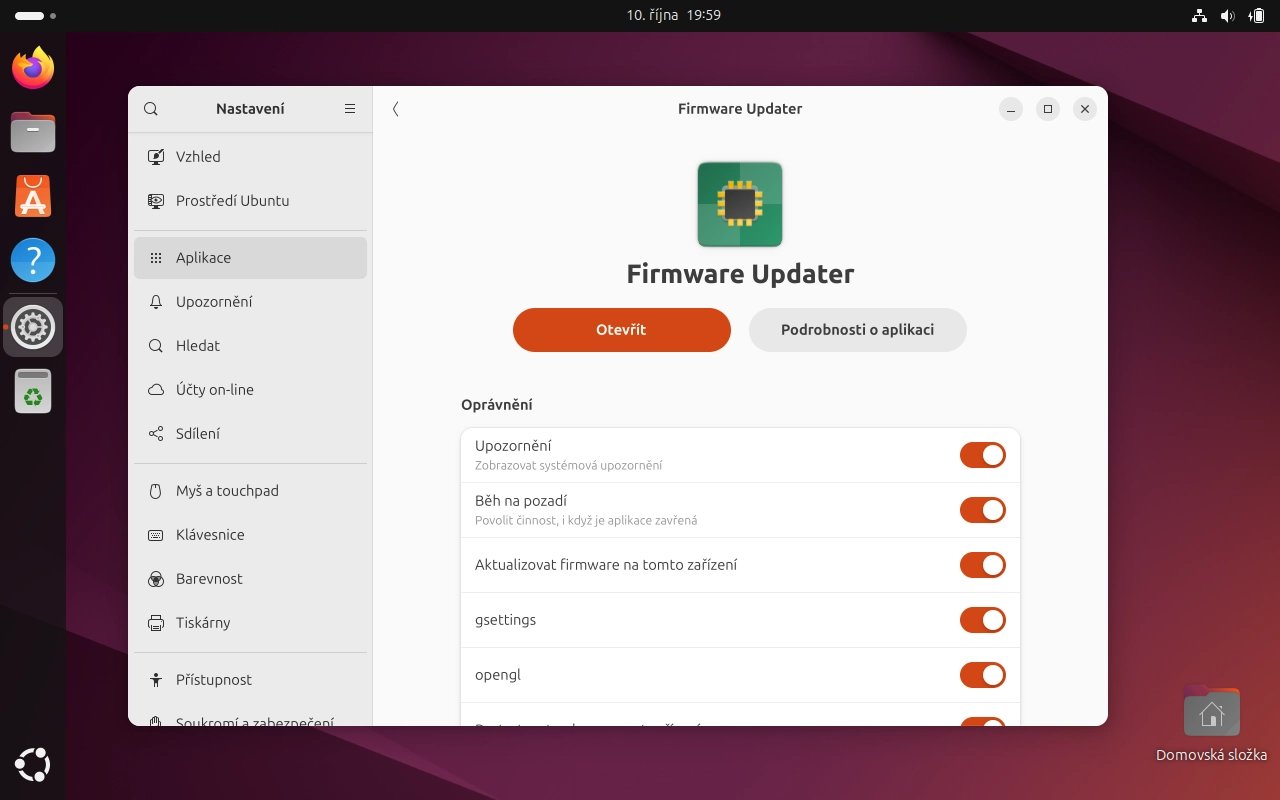Viewport: 1280px width, 800px height.
Task: Toggle the gsettings permission switch
Action: coord(982,620)
